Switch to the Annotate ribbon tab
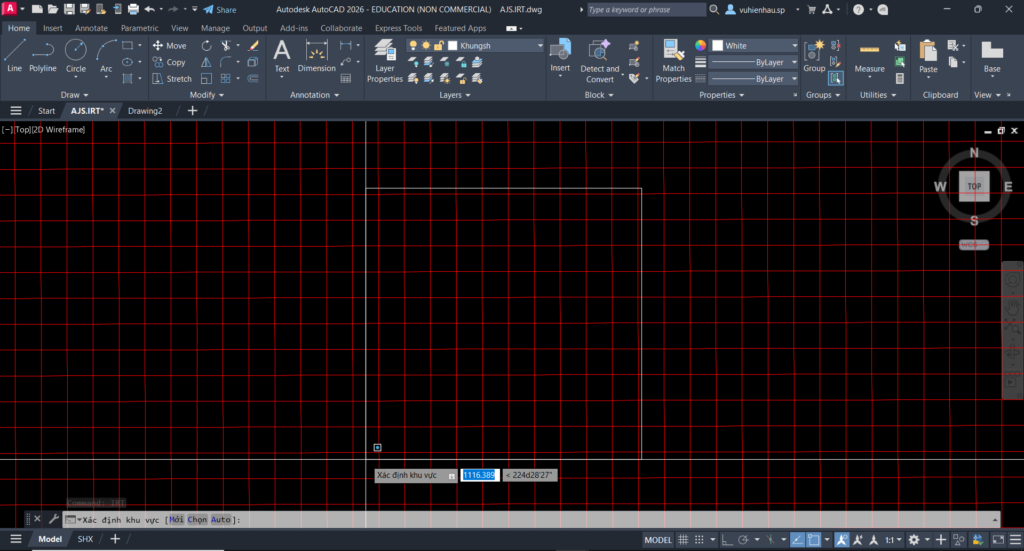 pos(91,28)
